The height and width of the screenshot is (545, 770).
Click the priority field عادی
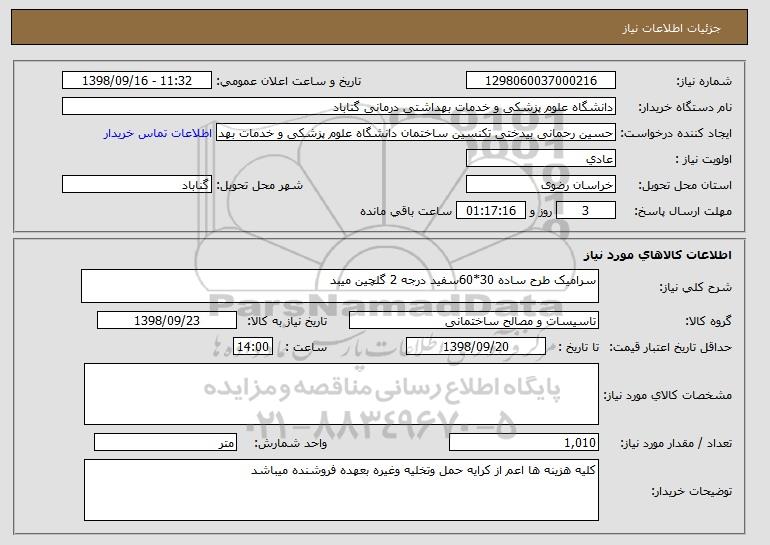541,159
